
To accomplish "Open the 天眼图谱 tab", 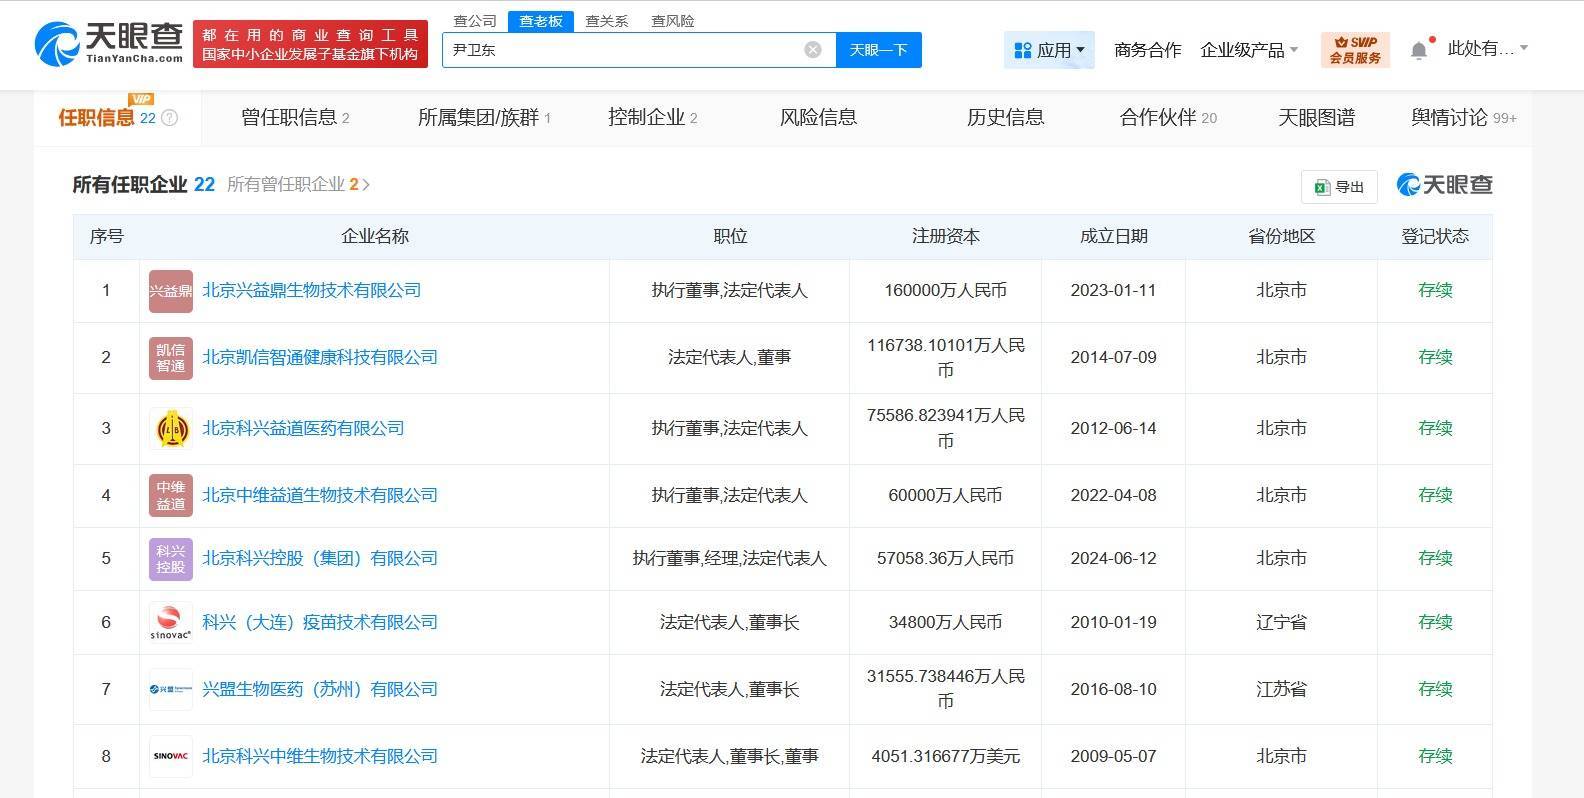I will tap(1316, 118).
